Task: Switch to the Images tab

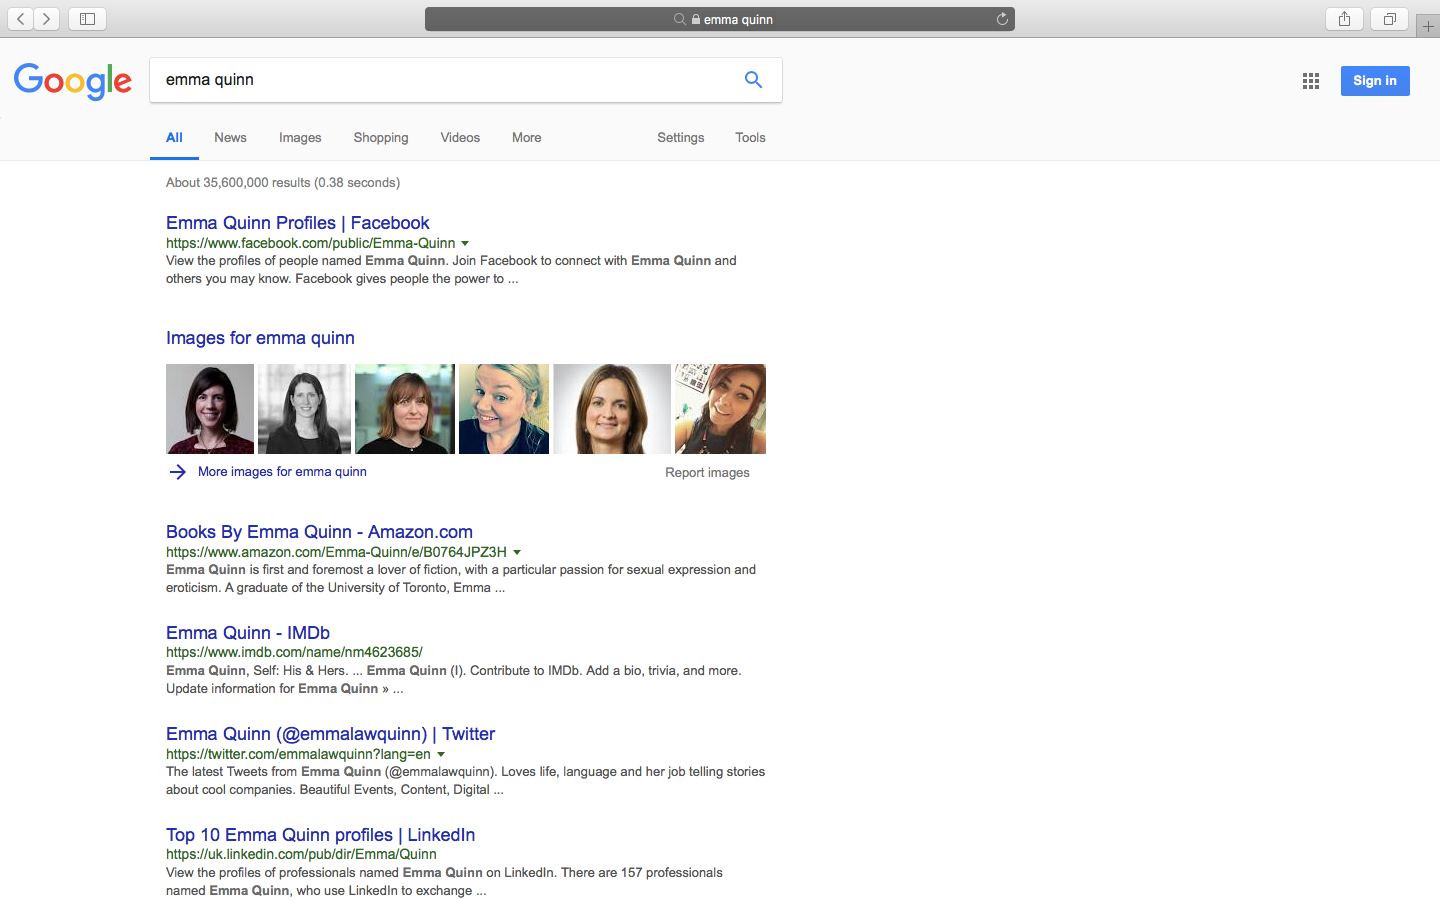Action: 300,138
